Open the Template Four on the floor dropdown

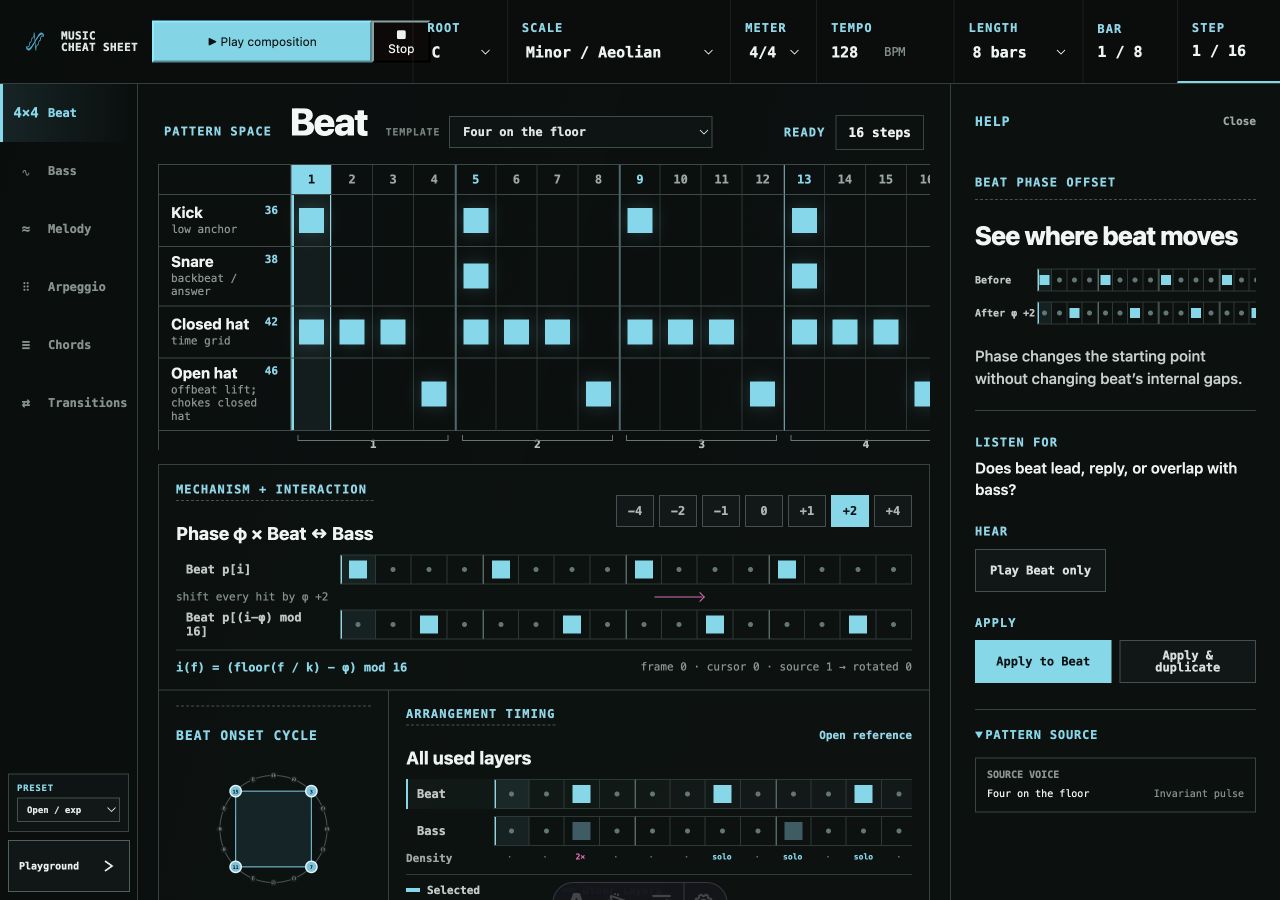tap(580, 132)
